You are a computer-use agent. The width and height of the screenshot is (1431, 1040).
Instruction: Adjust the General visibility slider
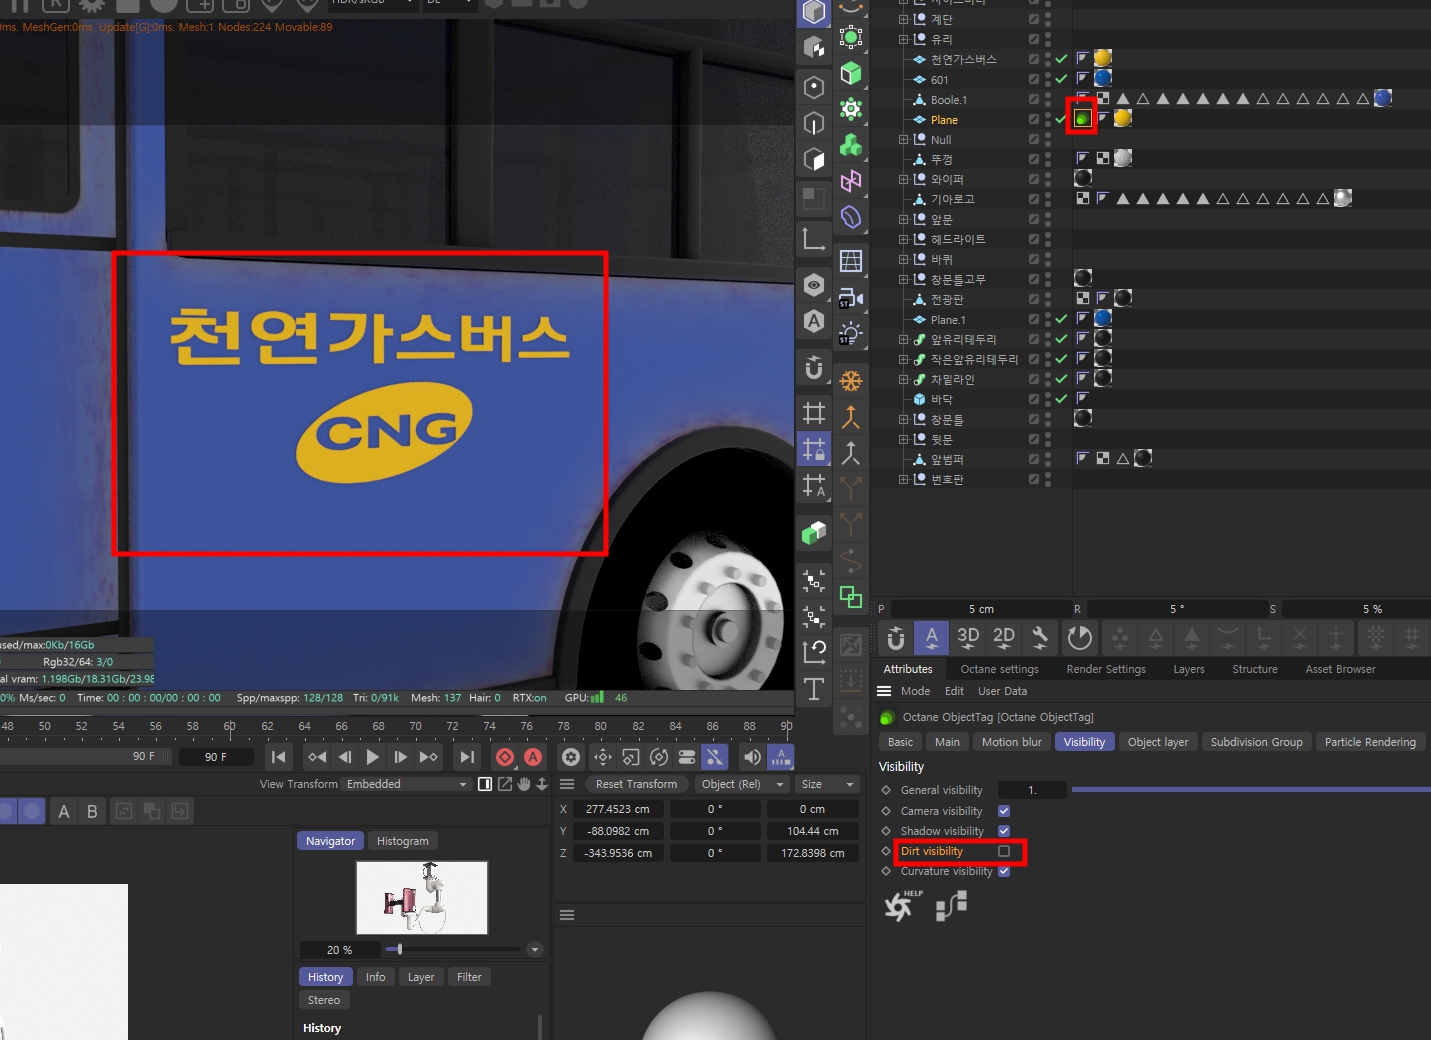click(x=1251, y=790)
